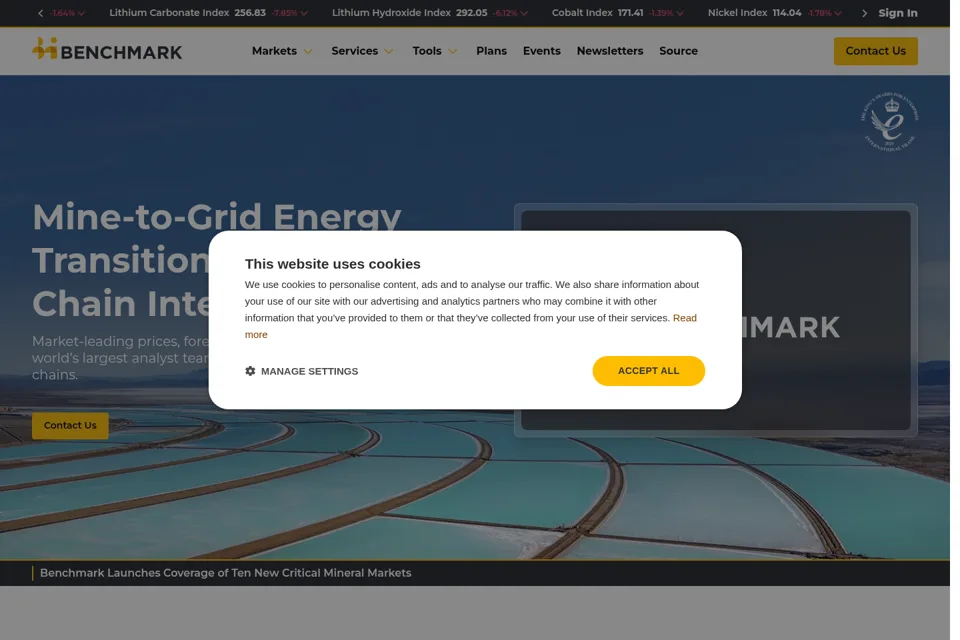This screenshot has height=640, width=960.
Task: Click the Manage Settings gear icon
Action: (250, 371)
